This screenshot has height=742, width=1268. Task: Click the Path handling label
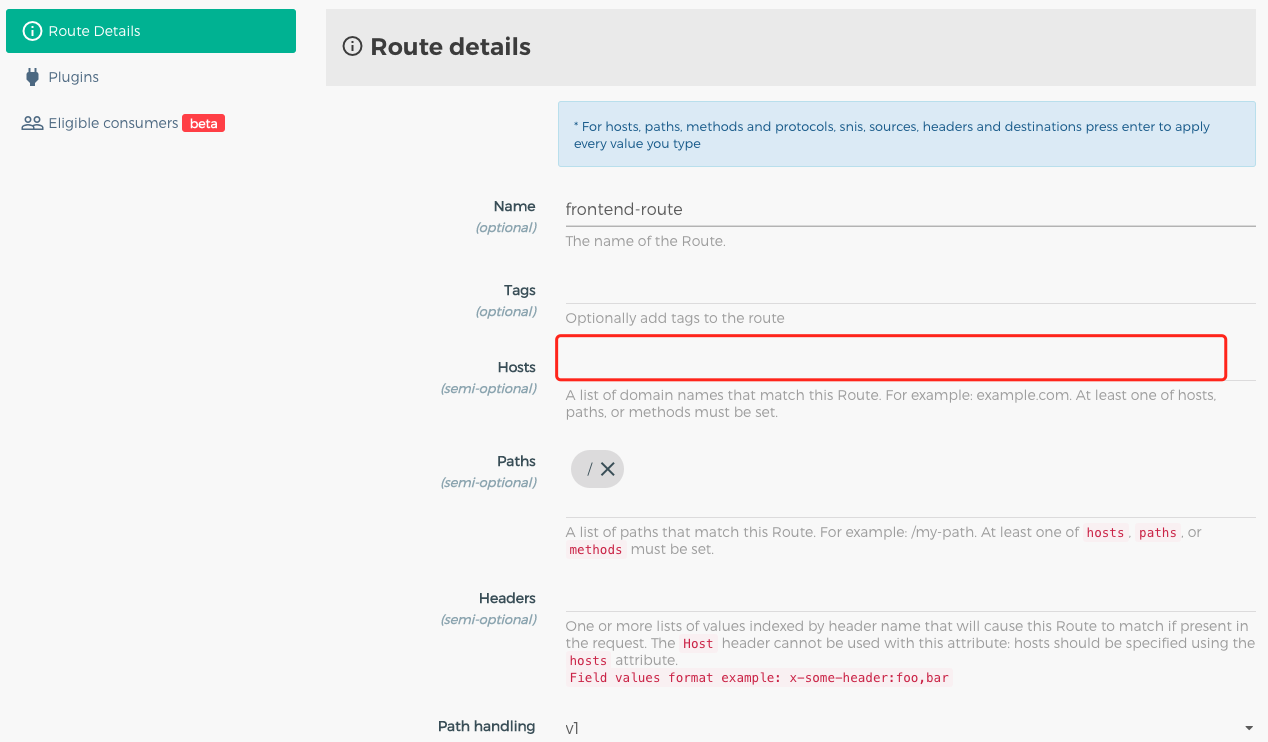coord(486,726)
